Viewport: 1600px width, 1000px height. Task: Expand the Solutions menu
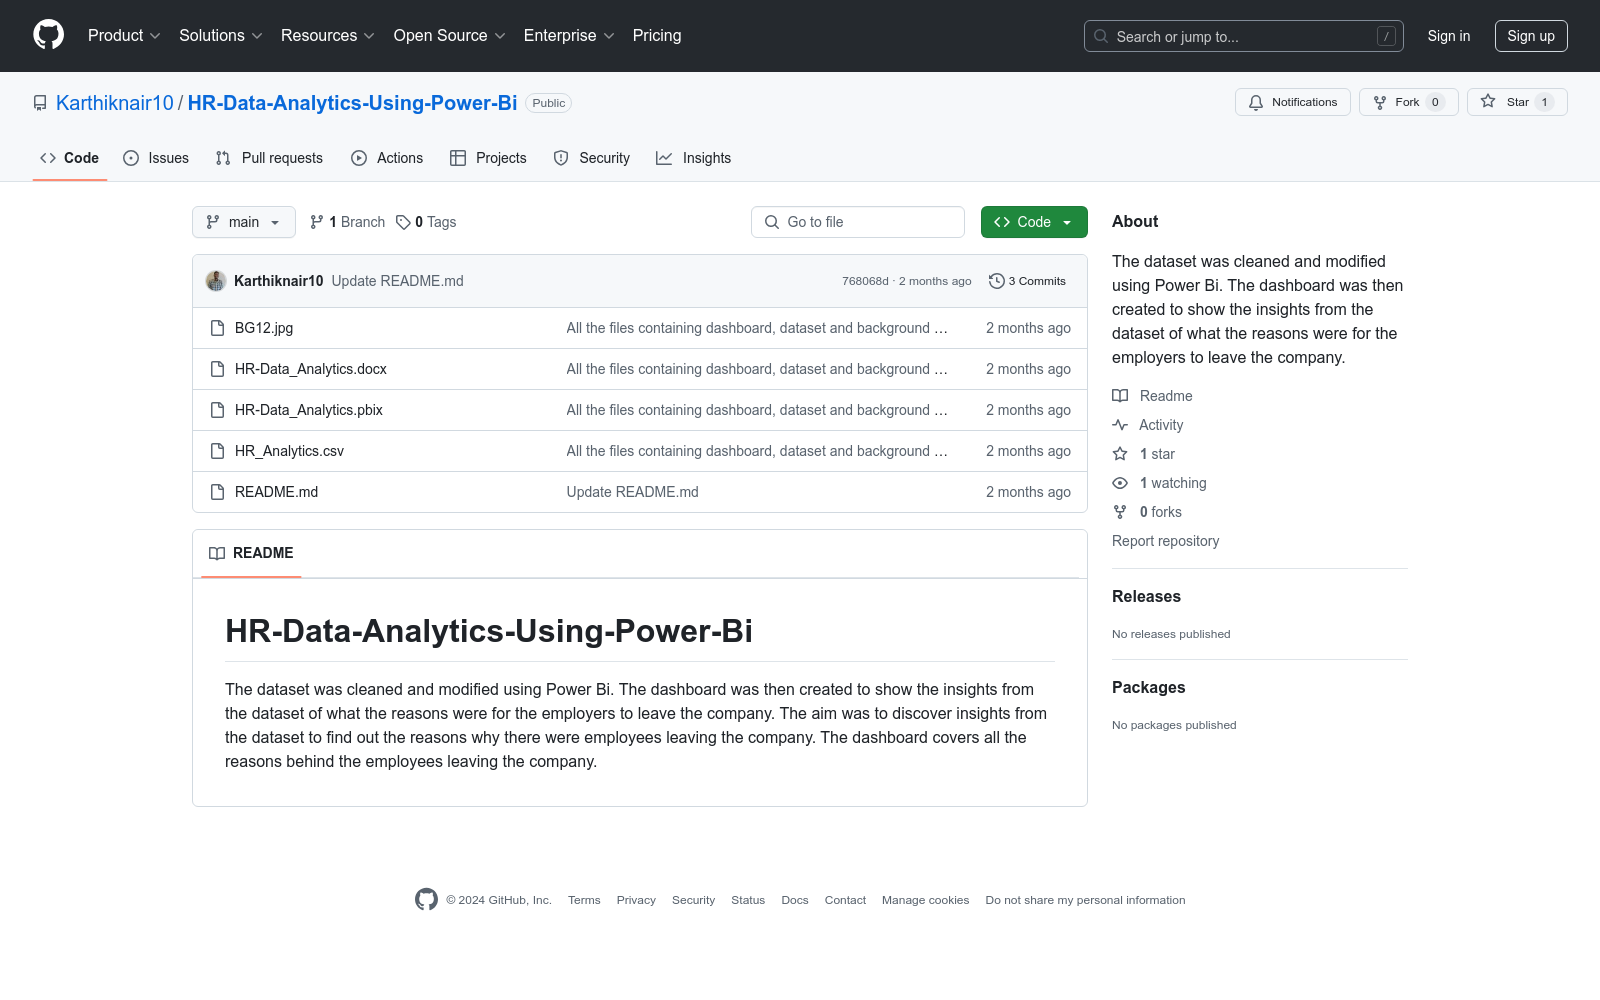(x=221, y=35)
